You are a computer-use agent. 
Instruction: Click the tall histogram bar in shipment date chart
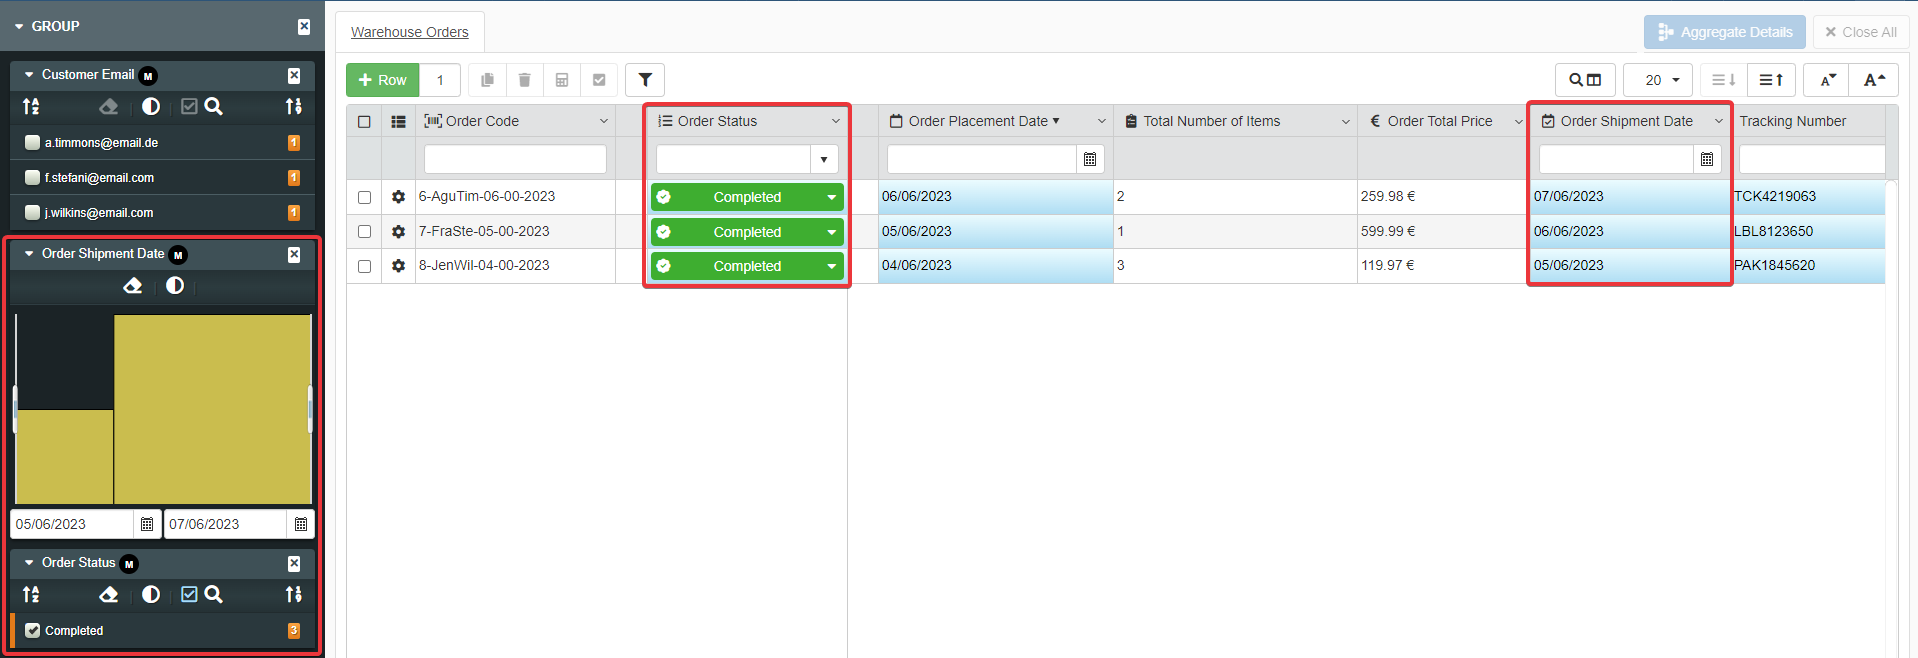(212, 410)
